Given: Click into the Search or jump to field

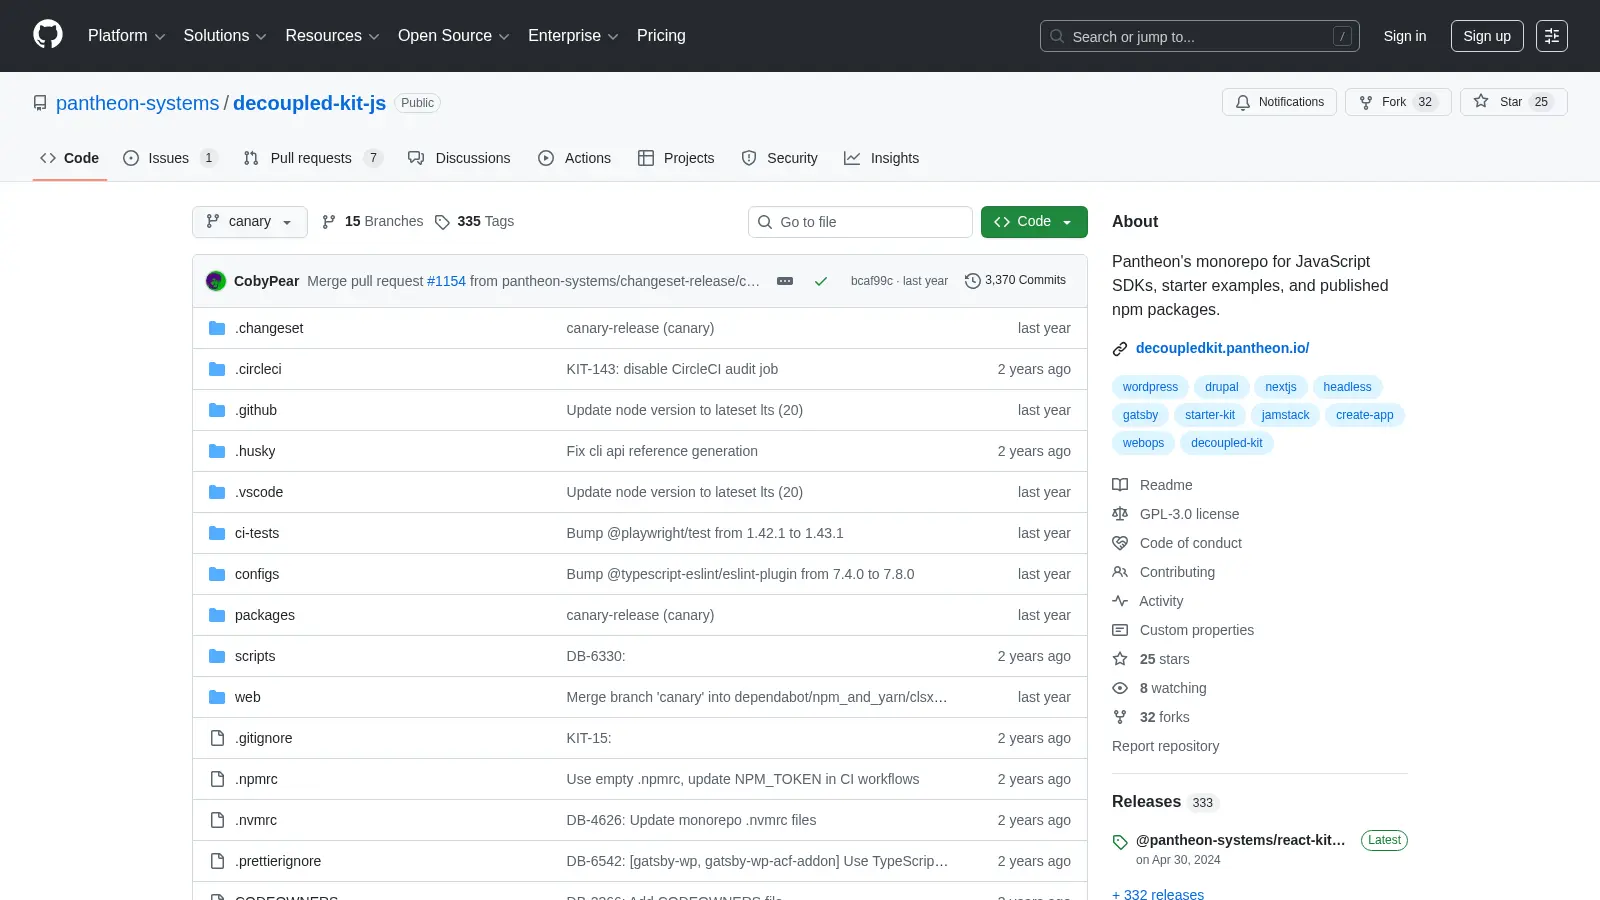Looking at the screenshot, I should (1199, 36).
